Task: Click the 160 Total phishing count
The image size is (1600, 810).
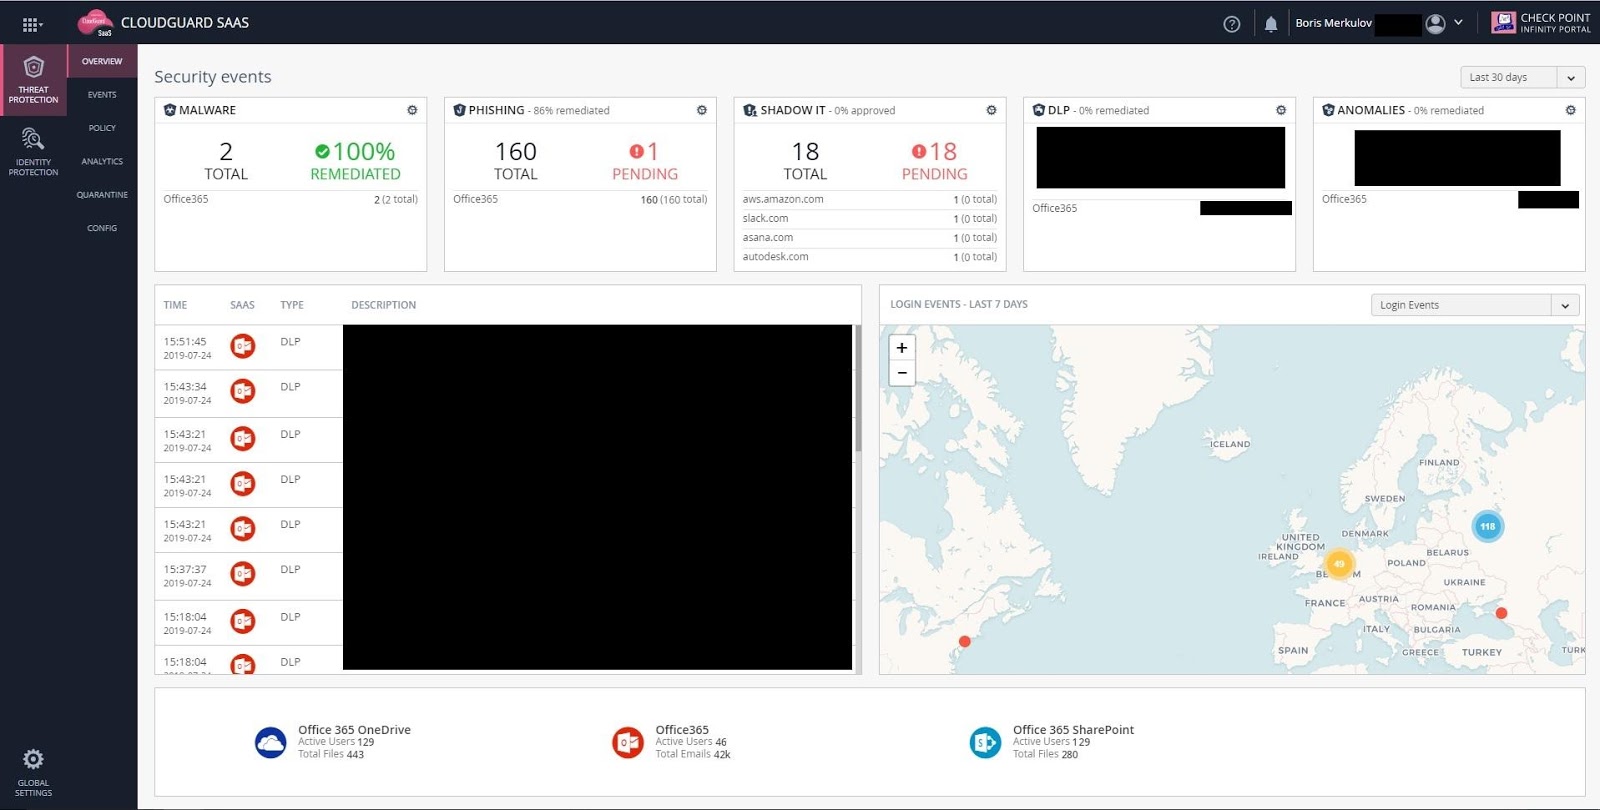Action: click(516, 161)
